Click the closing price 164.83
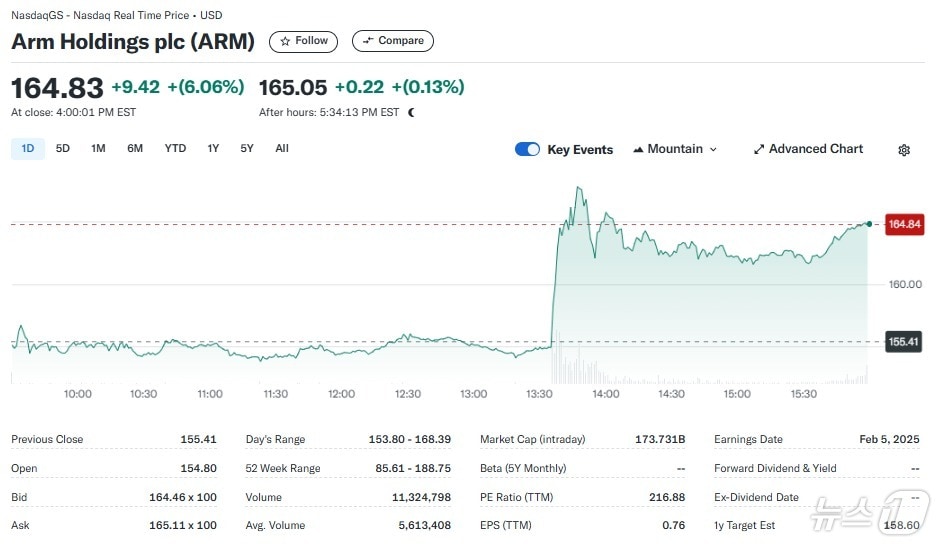 tap(58, 88)
